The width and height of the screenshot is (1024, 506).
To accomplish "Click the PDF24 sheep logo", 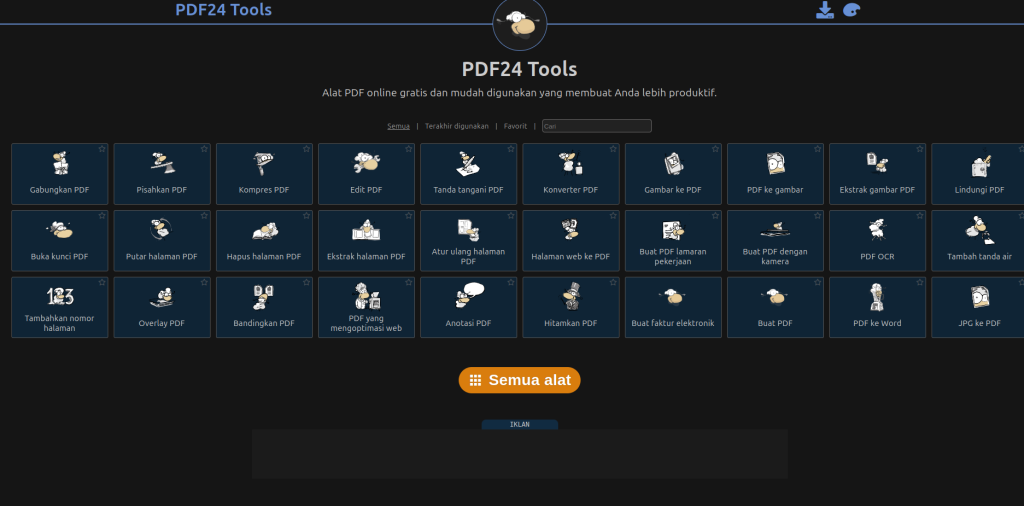I will [520, 24].
